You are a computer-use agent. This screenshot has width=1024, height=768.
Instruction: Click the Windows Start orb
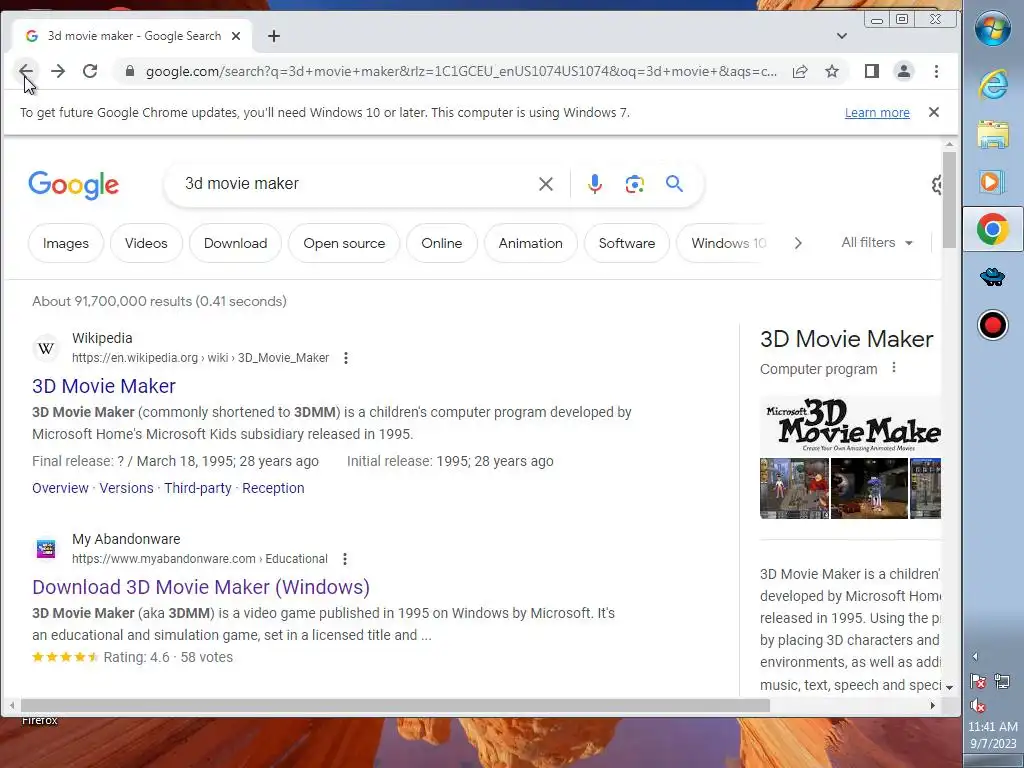coord(993,29)
